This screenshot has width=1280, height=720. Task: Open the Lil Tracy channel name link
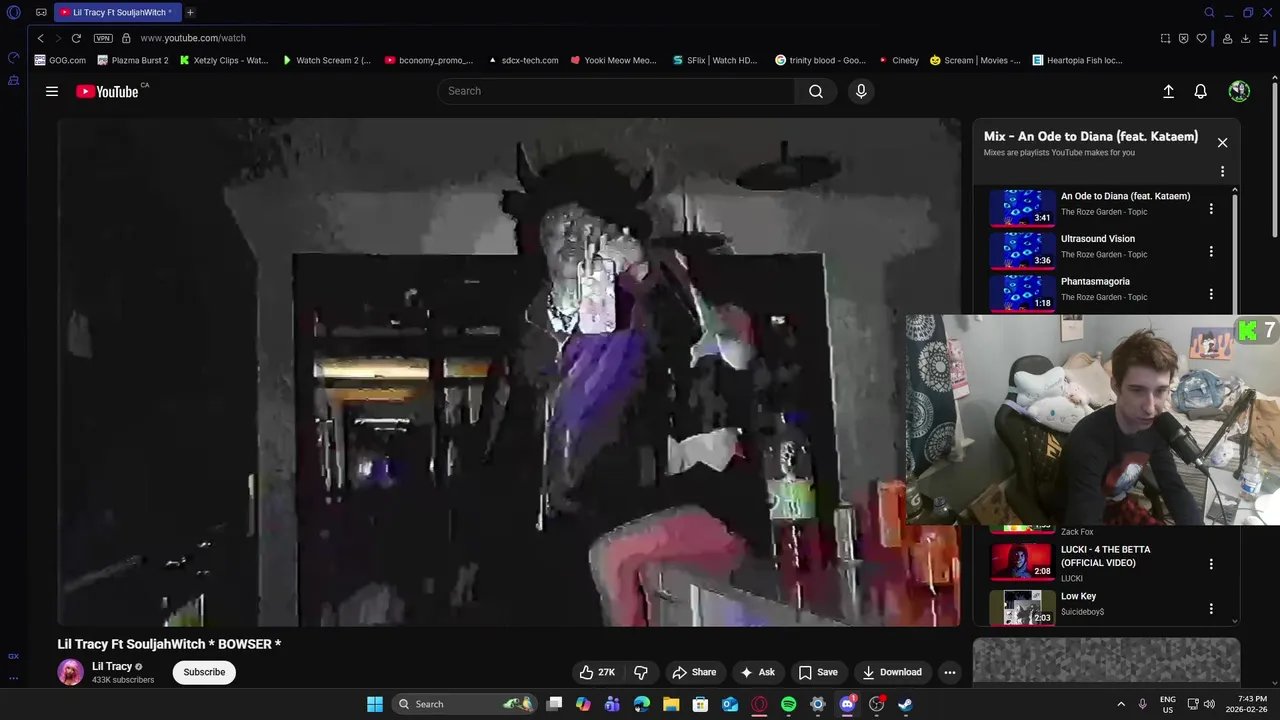[x=112, y=666]
